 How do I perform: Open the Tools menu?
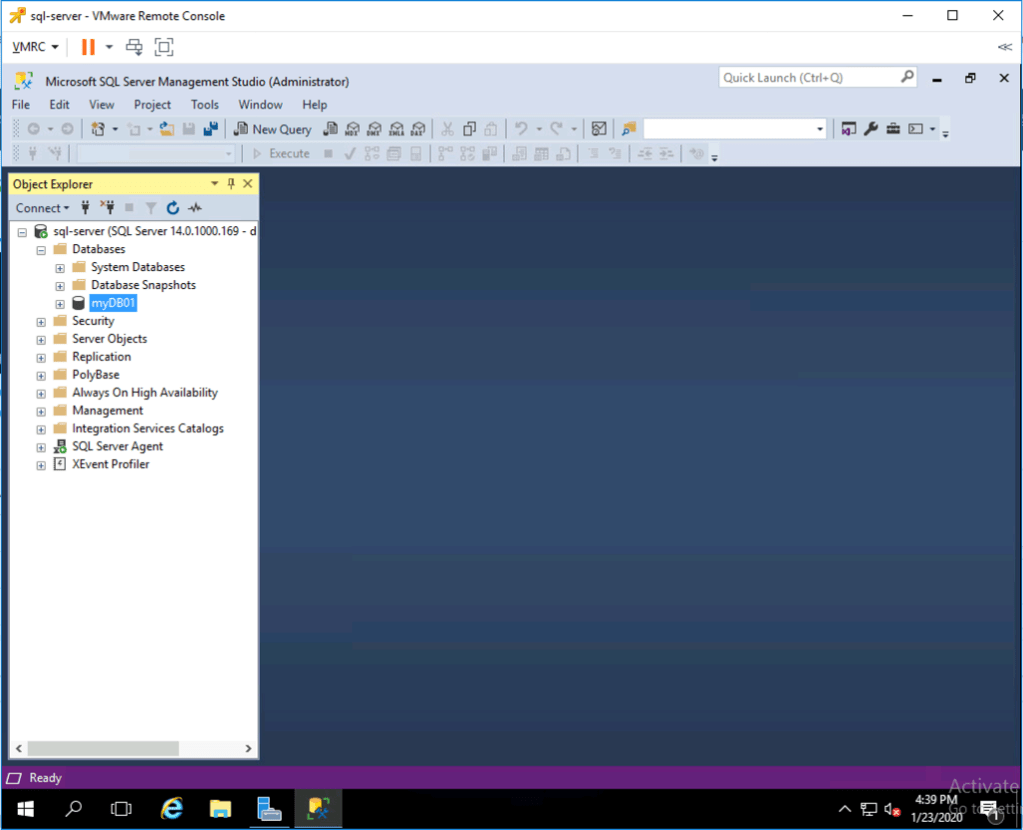[x=204, y=104]
